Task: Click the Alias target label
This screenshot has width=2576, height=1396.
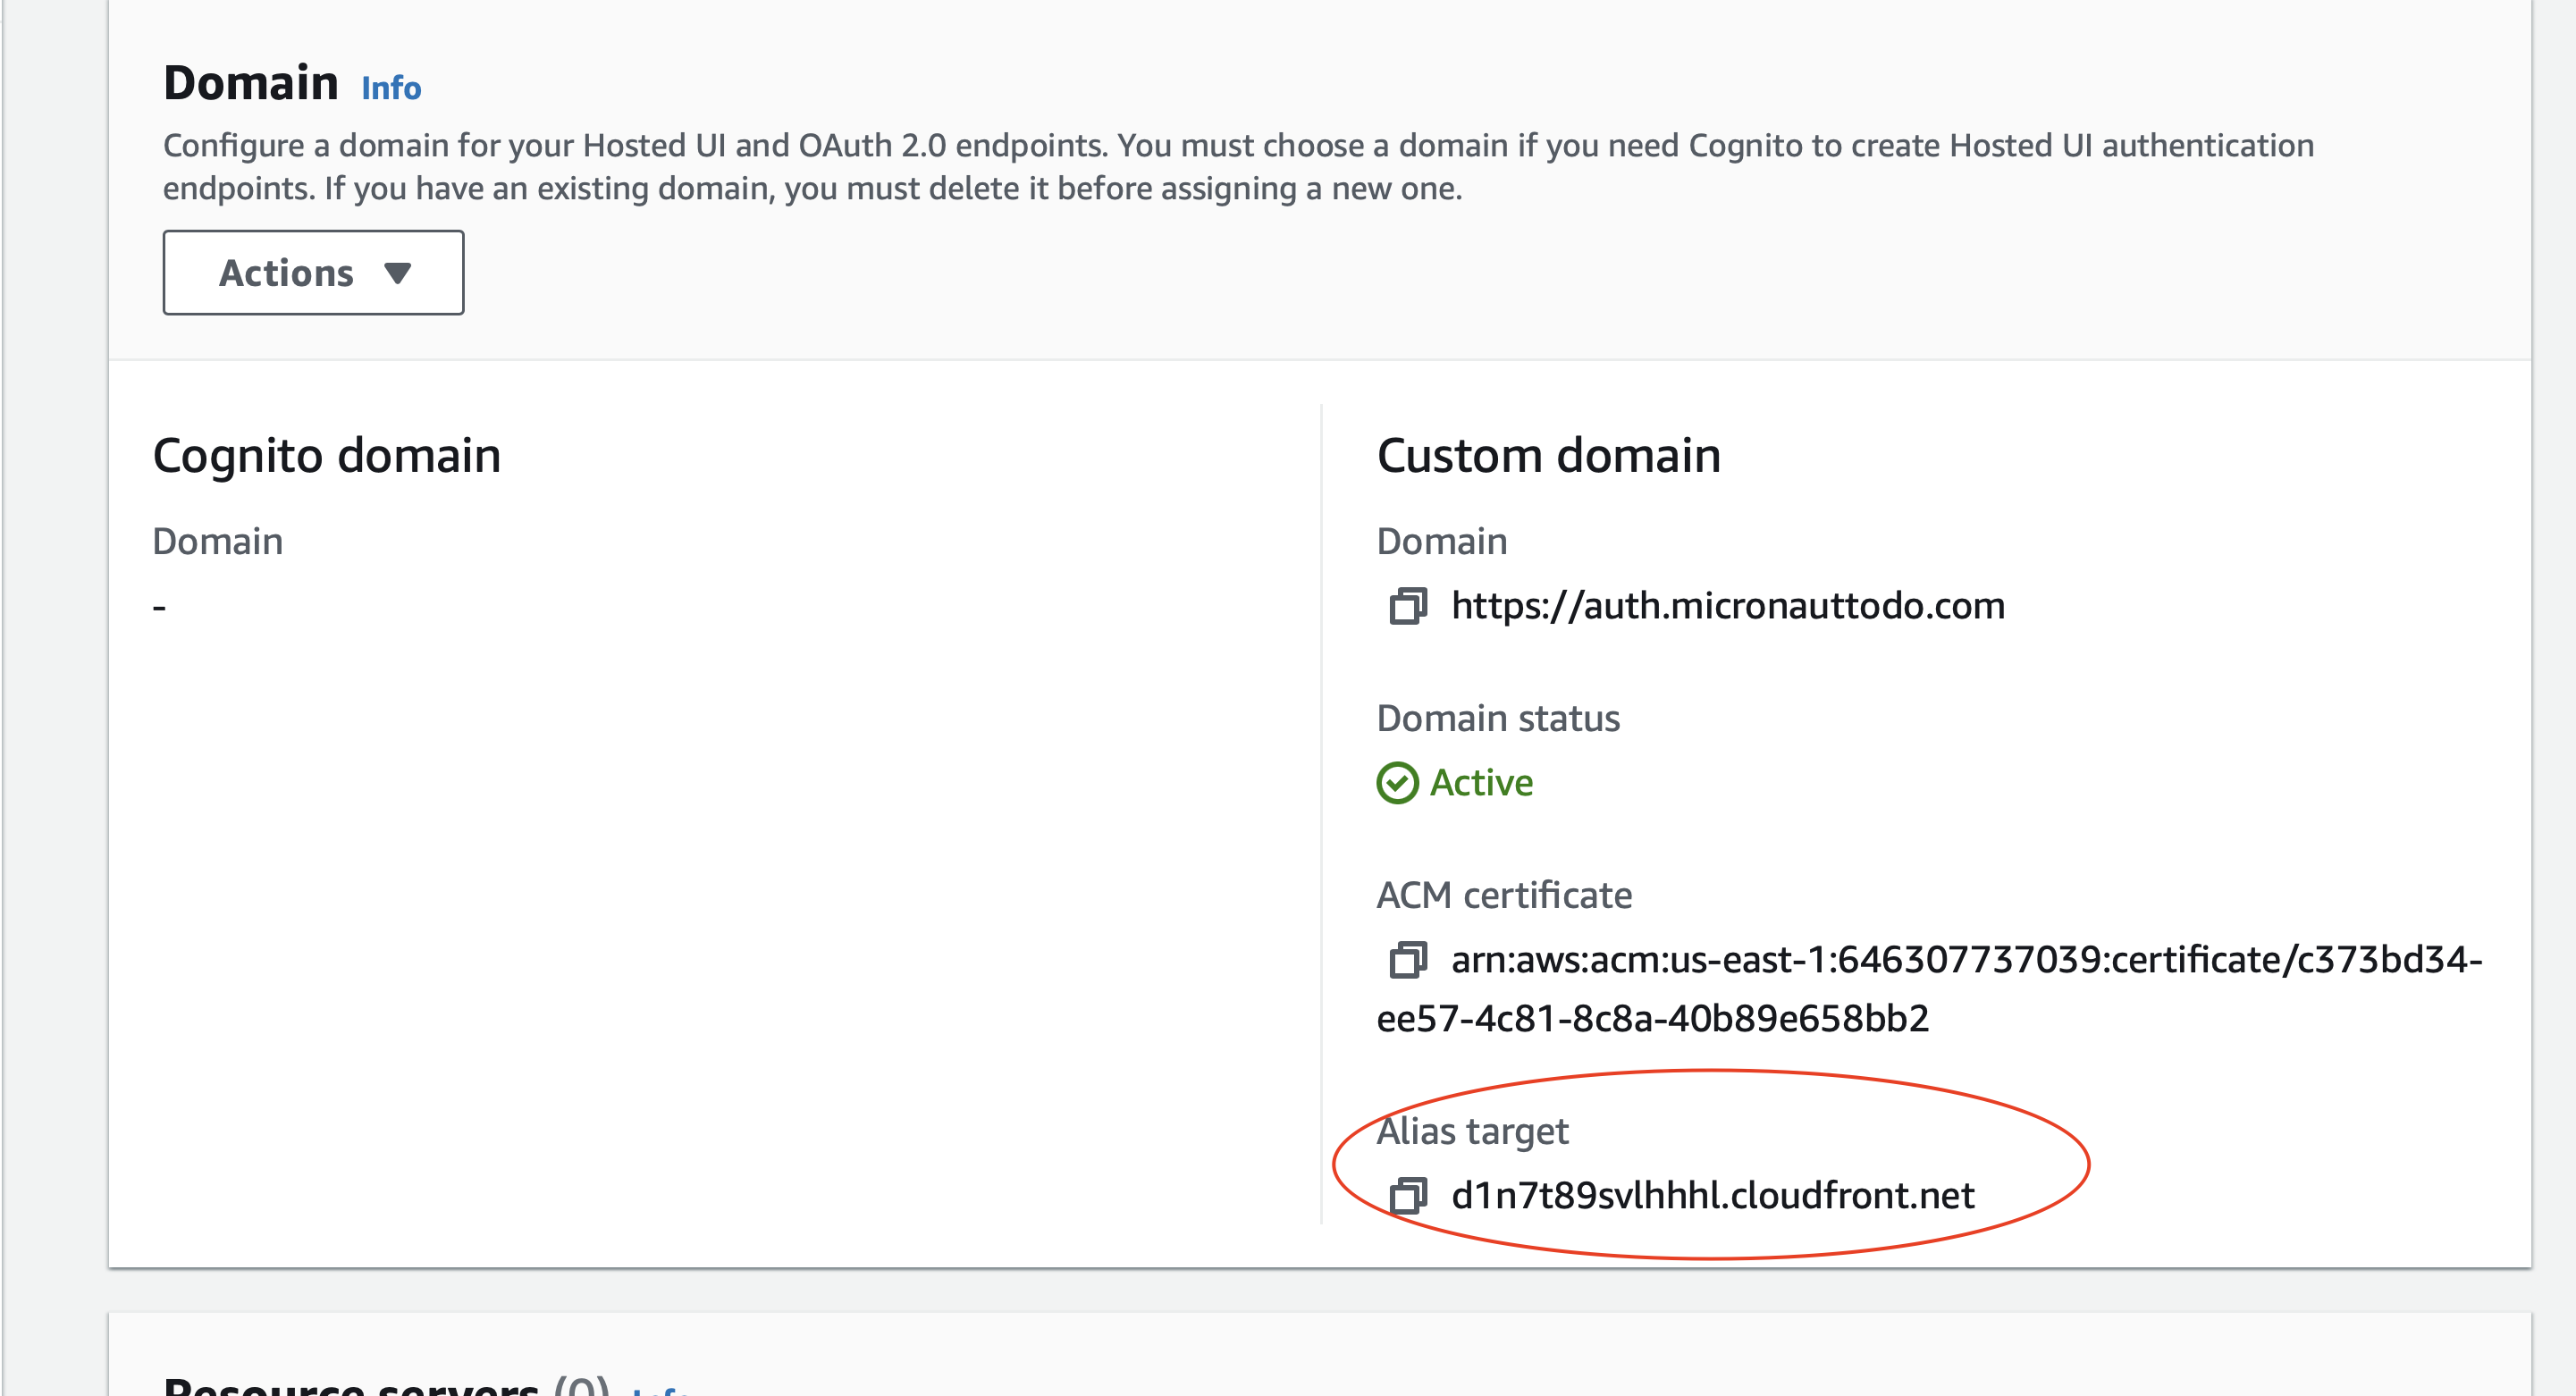Action: (1472, 1131)
